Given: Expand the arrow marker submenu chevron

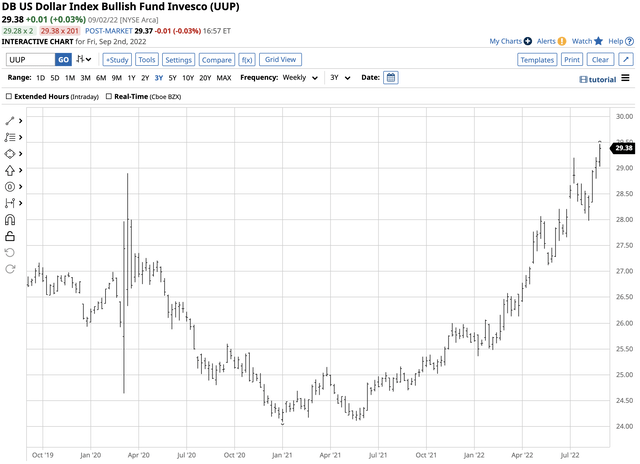Looking at the screenshot, I should click(x=20, y=170).
